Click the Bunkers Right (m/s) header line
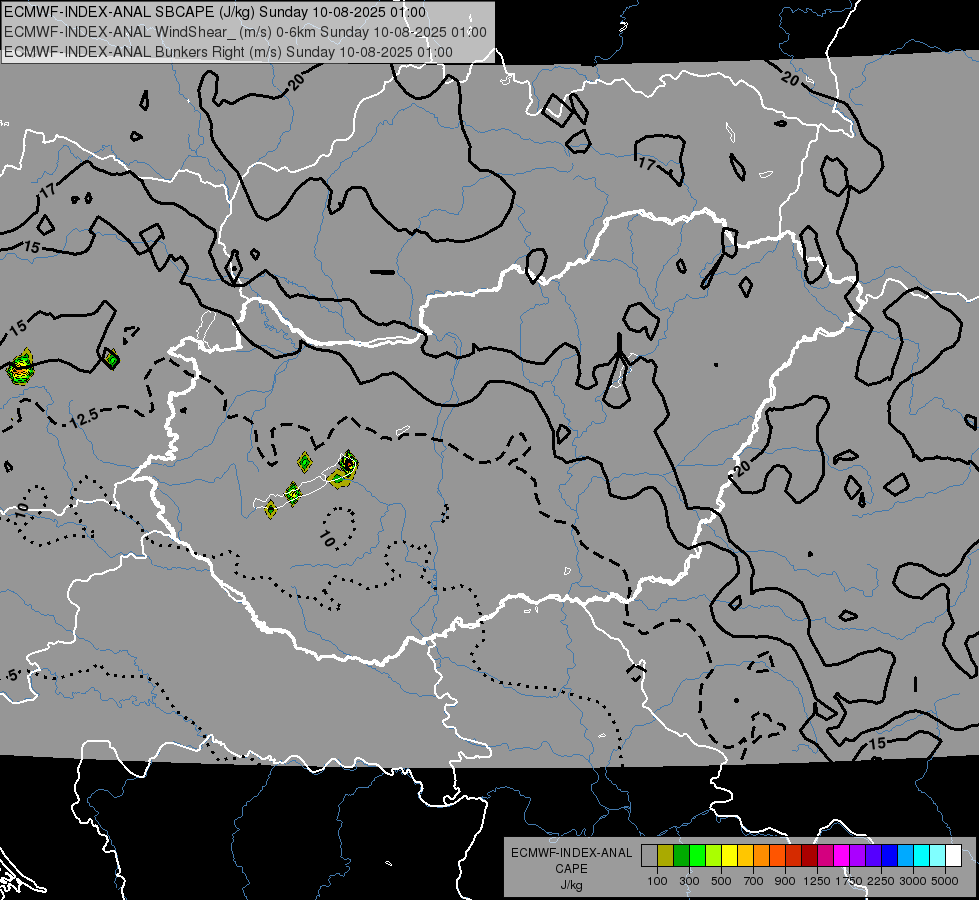The height and width of the screenshot is (900, 979). click(x=229, y=52)
